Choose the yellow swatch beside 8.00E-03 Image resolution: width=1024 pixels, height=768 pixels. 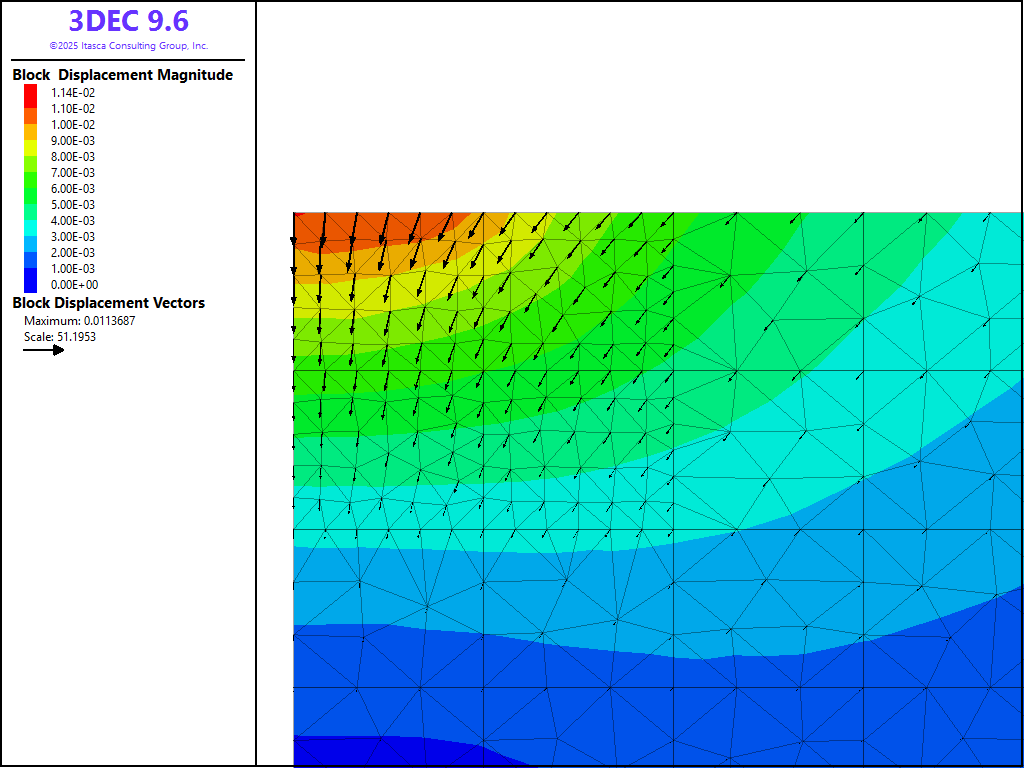[x=31, y=157]
